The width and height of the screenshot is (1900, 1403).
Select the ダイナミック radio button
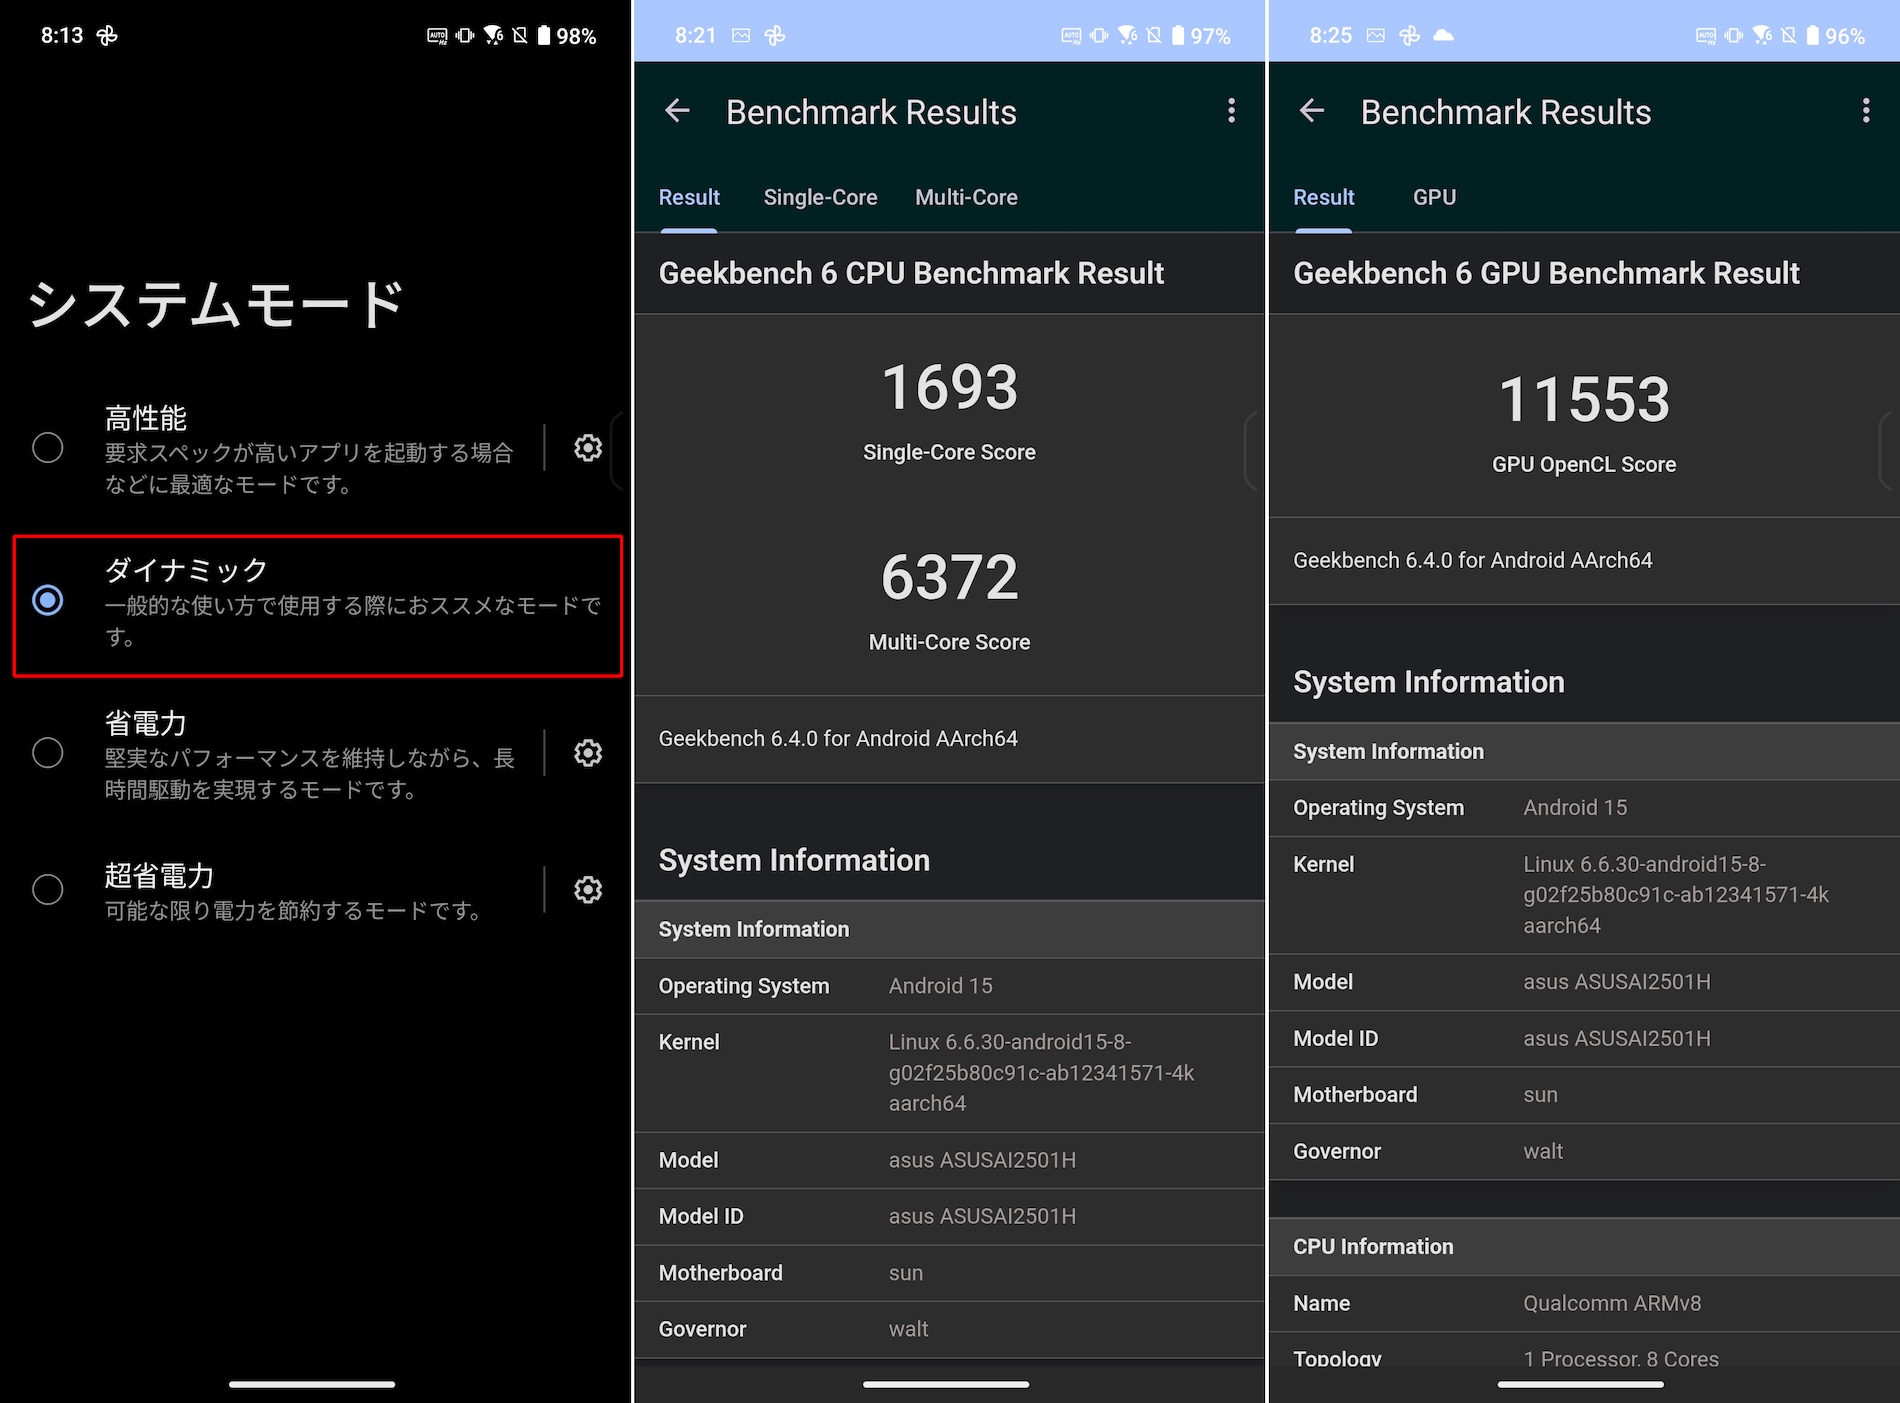[48, 600]
